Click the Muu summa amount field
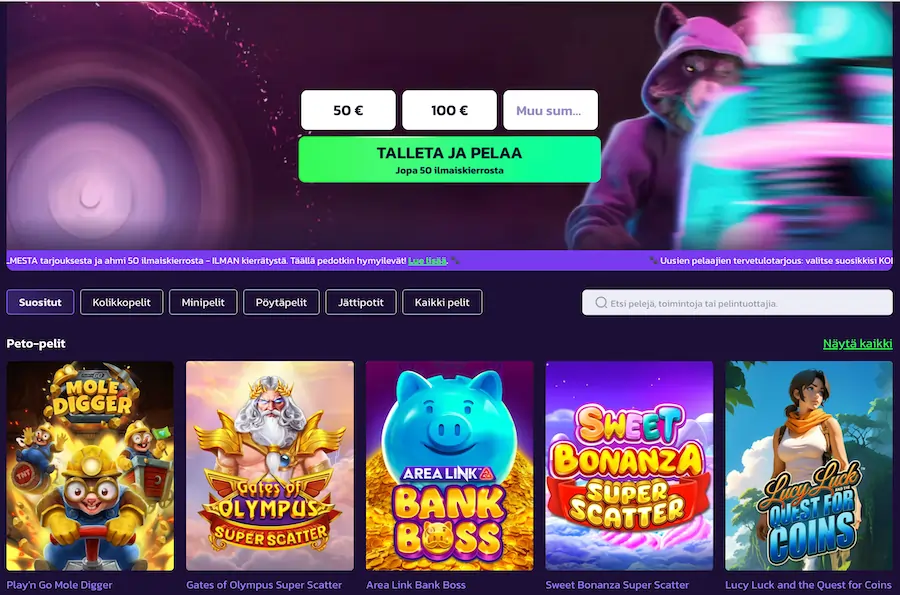900x595 pixels. (x=550, y=110)
